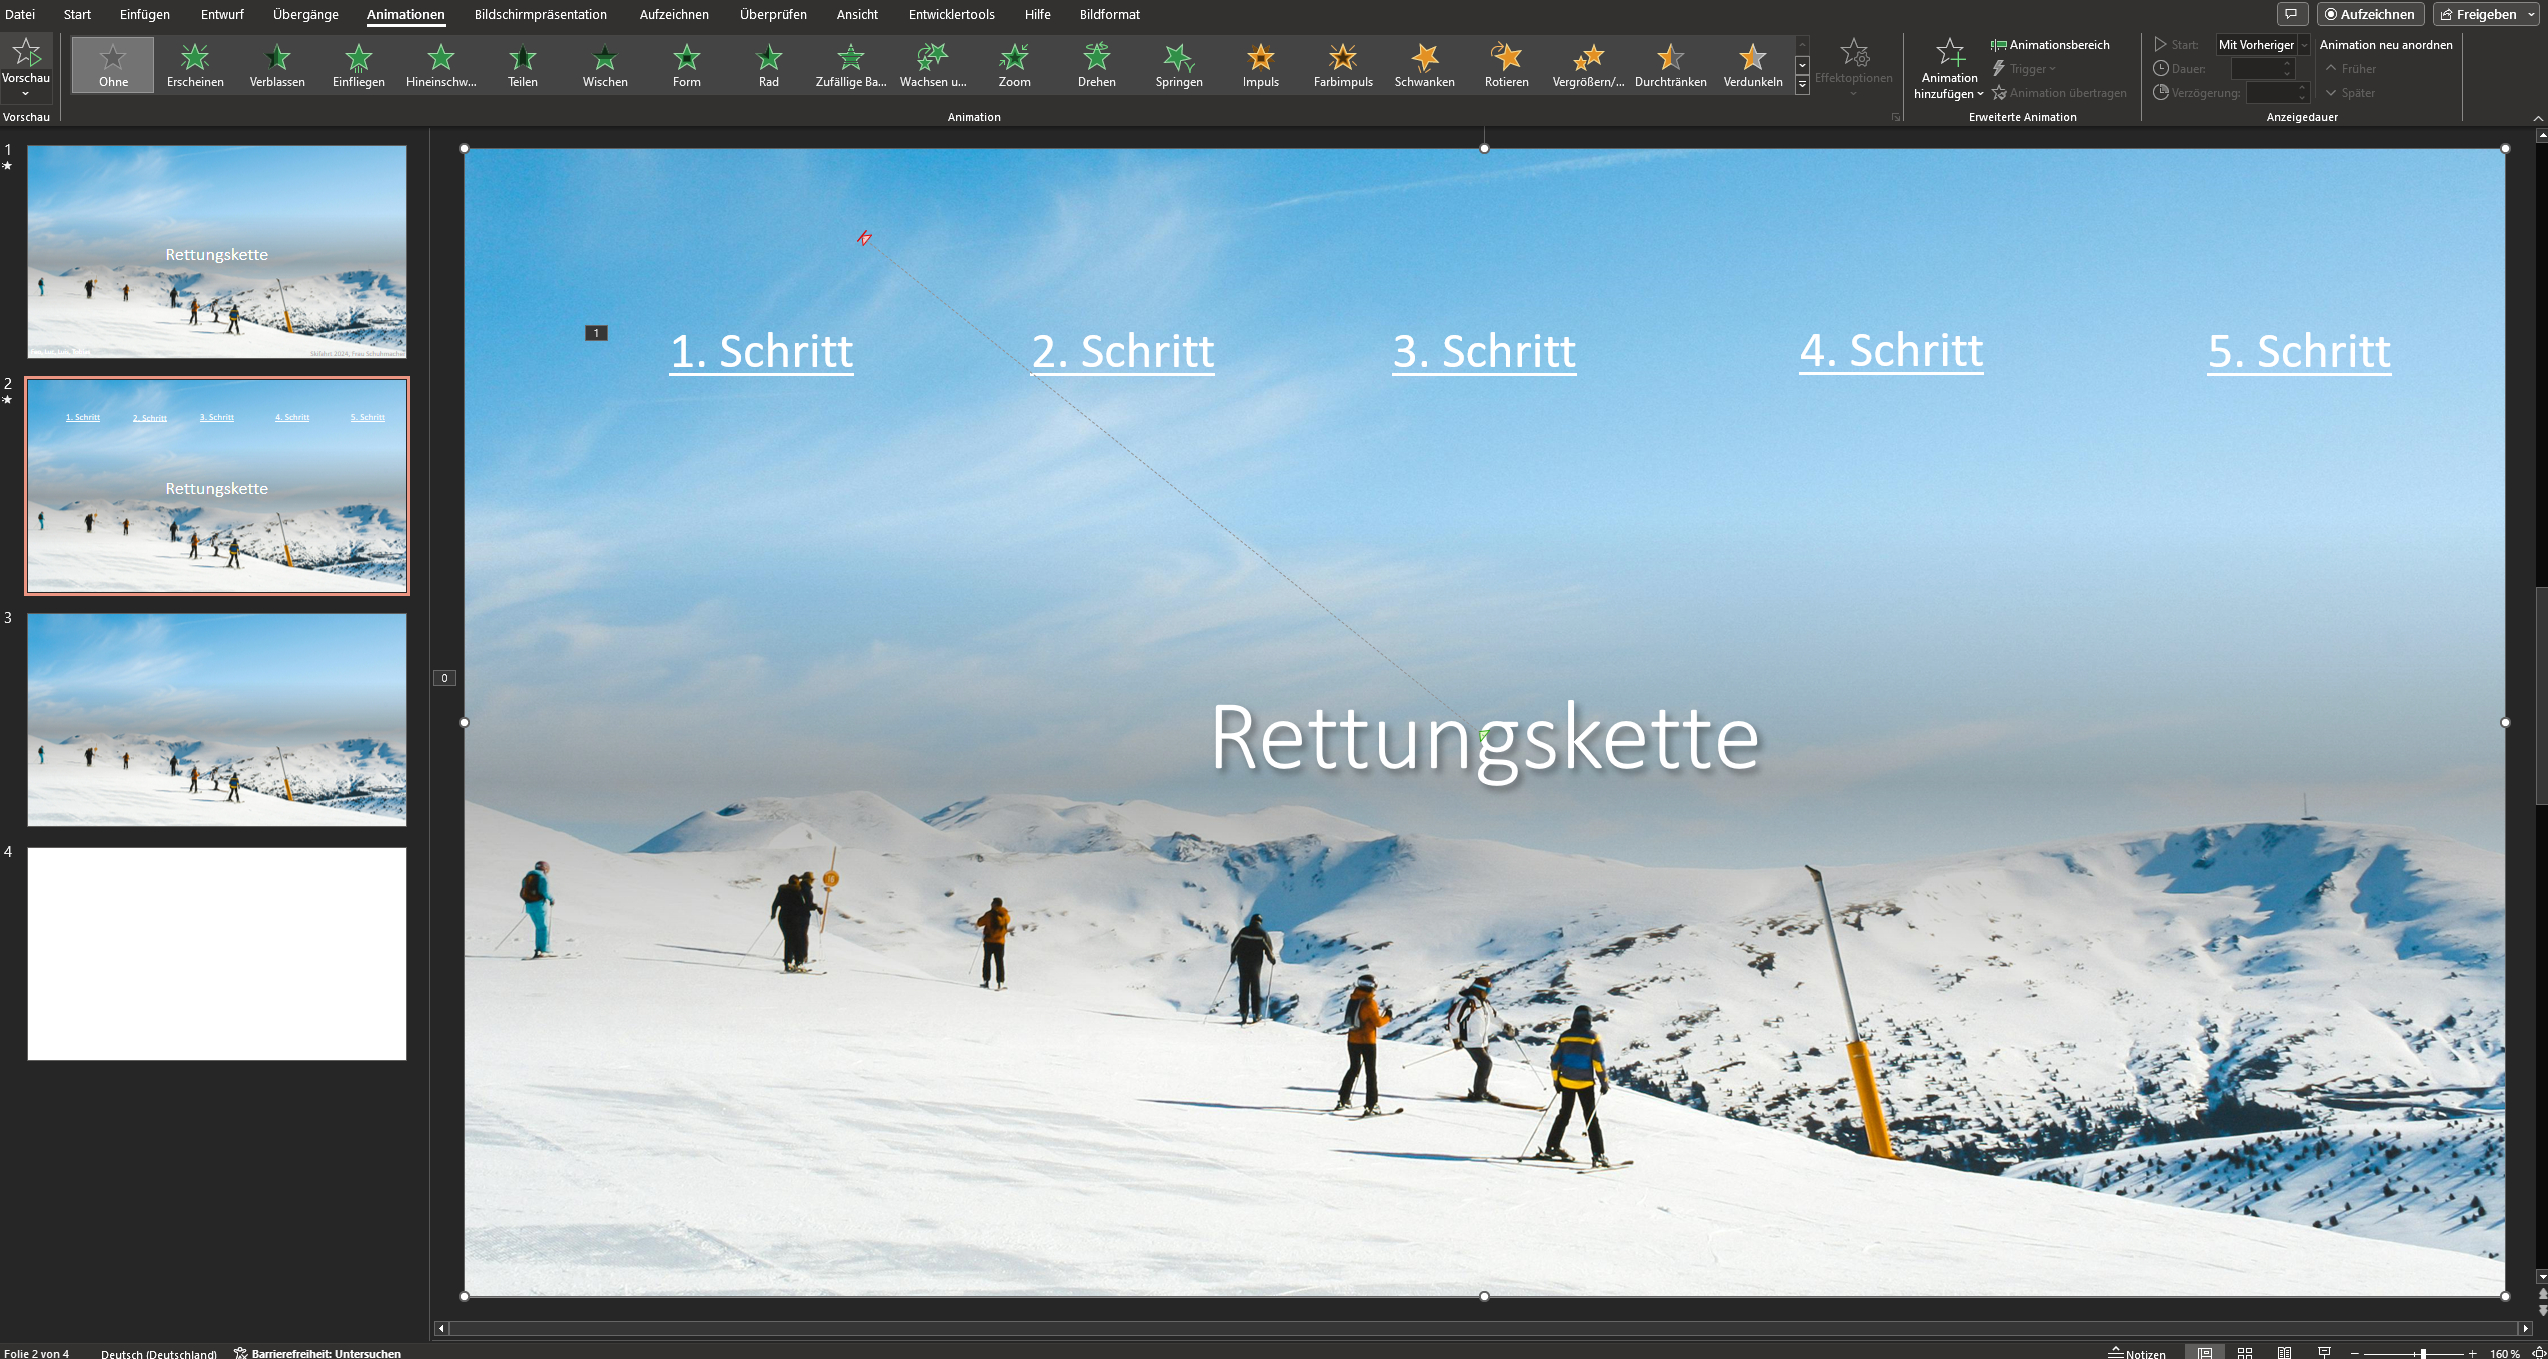Select the Farbimpuls emphasis animation
This screenshot has width=2548, height=1359.
click(1342, 65)
